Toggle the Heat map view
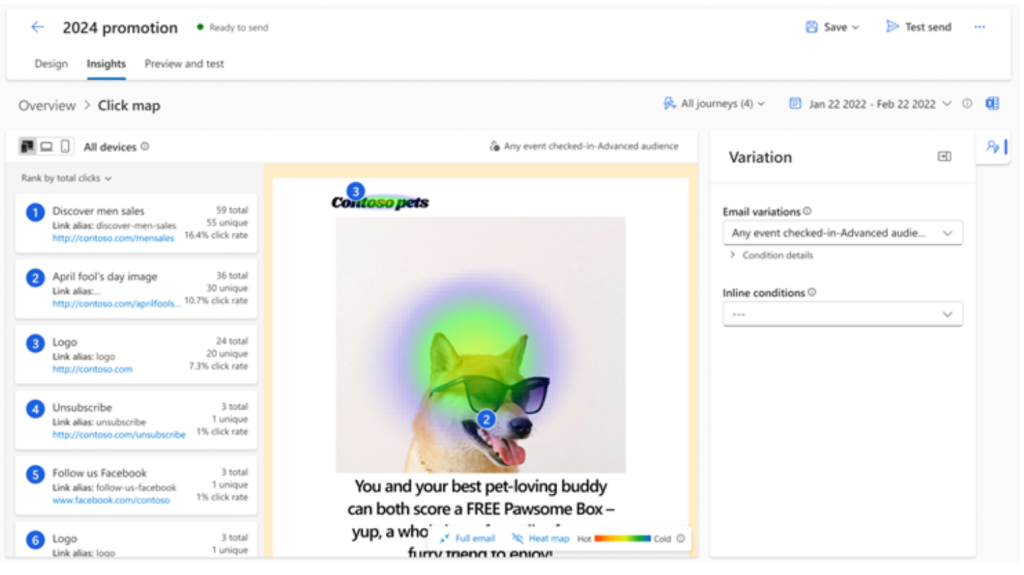The width and height of the screenshot is (1024, 575). point(541,538)
